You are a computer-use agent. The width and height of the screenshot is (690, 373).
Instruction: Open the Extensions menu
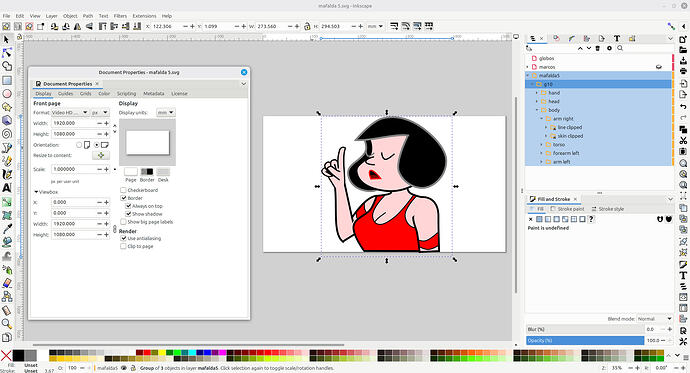click(x=144, y=16)
